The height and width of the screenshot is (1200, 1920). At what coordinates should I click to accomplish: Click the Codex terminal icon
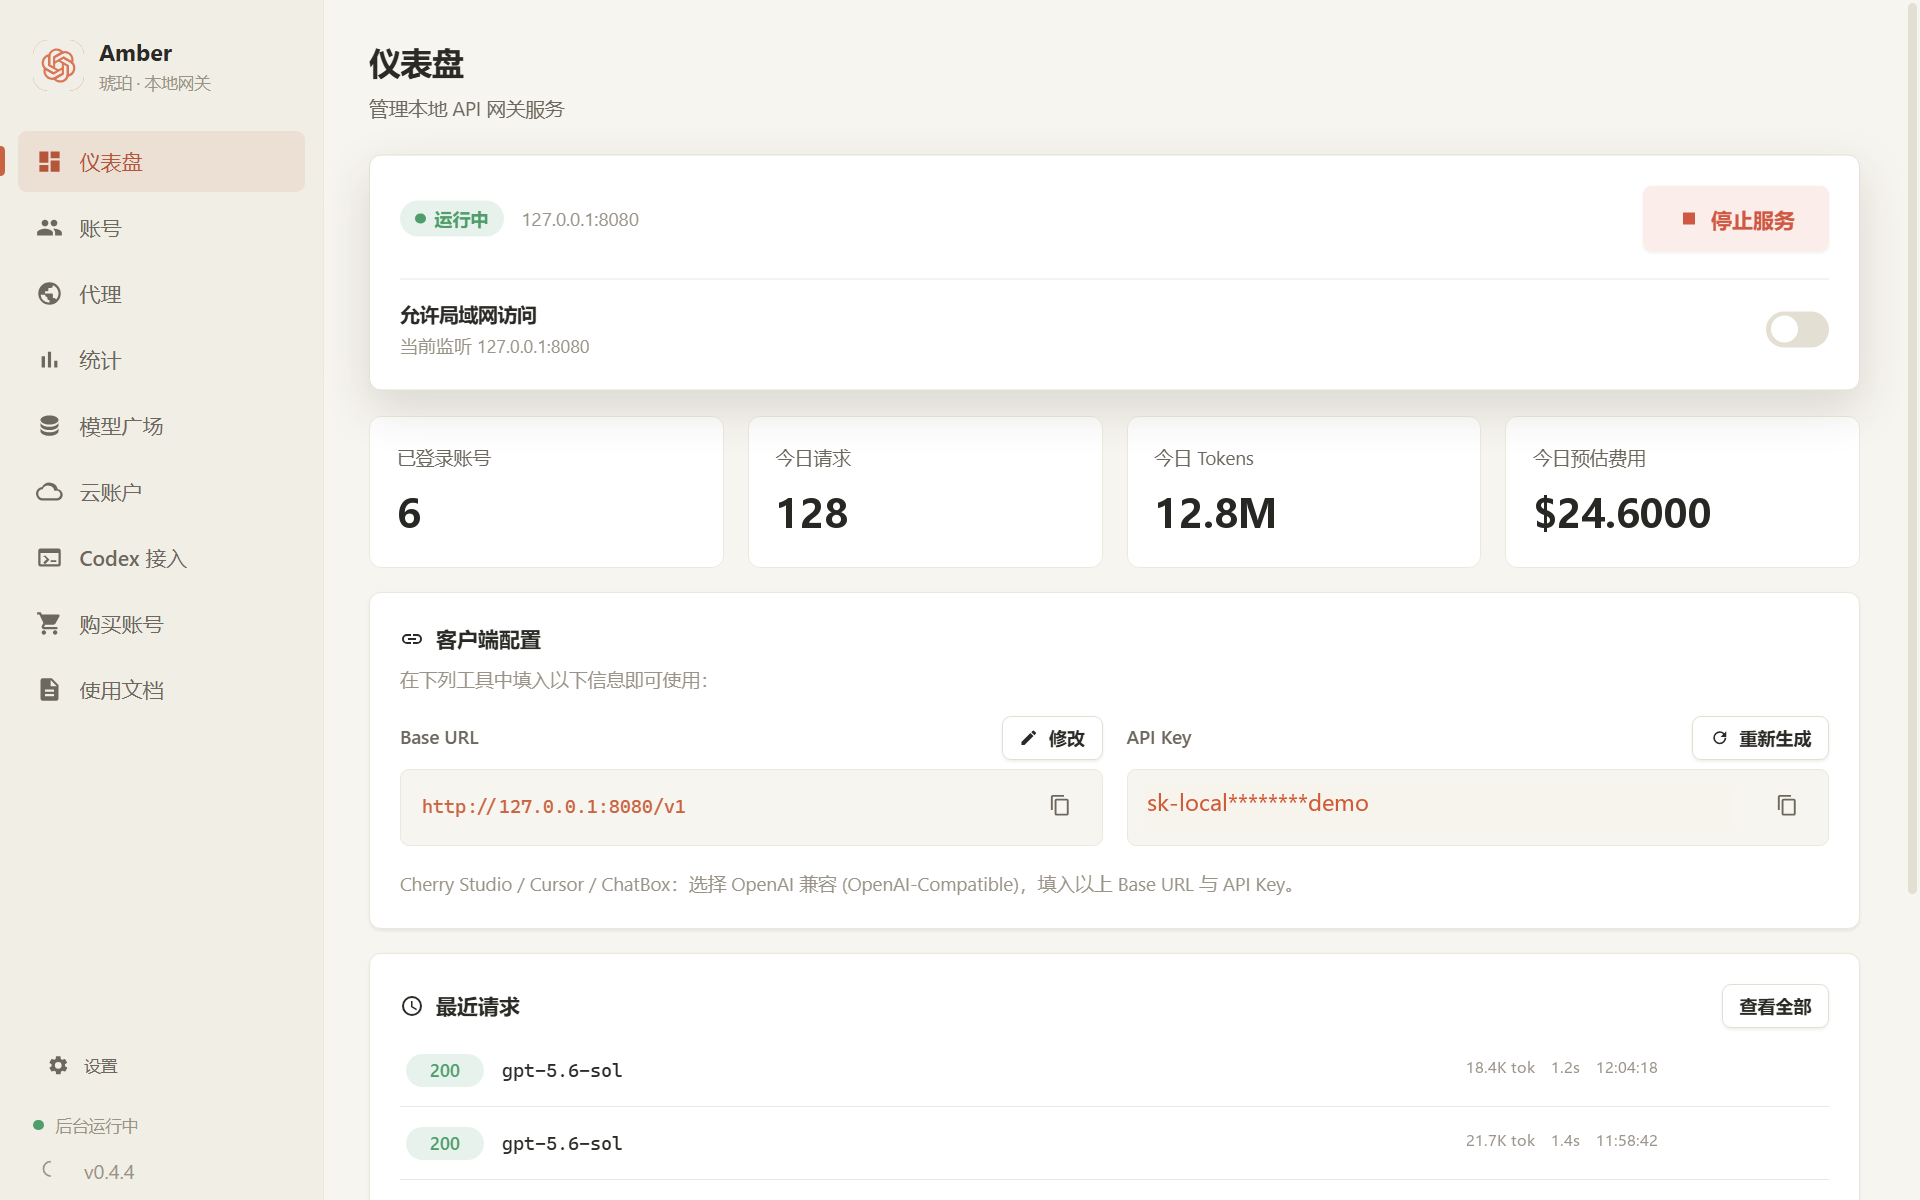[x=49, y=558]
